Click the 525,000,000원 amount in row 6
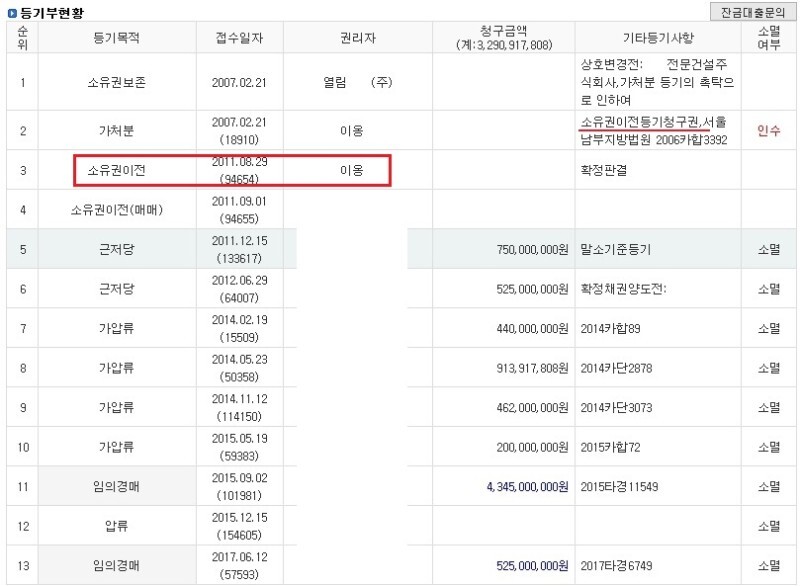 click(532, 289)
